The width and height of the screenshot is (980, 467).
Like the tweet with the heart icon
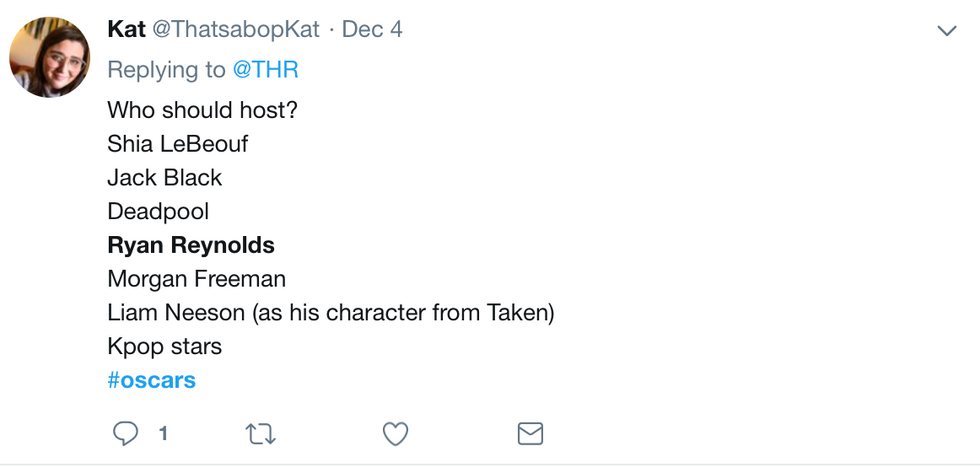pyautogui.click(x=396, y=433)
